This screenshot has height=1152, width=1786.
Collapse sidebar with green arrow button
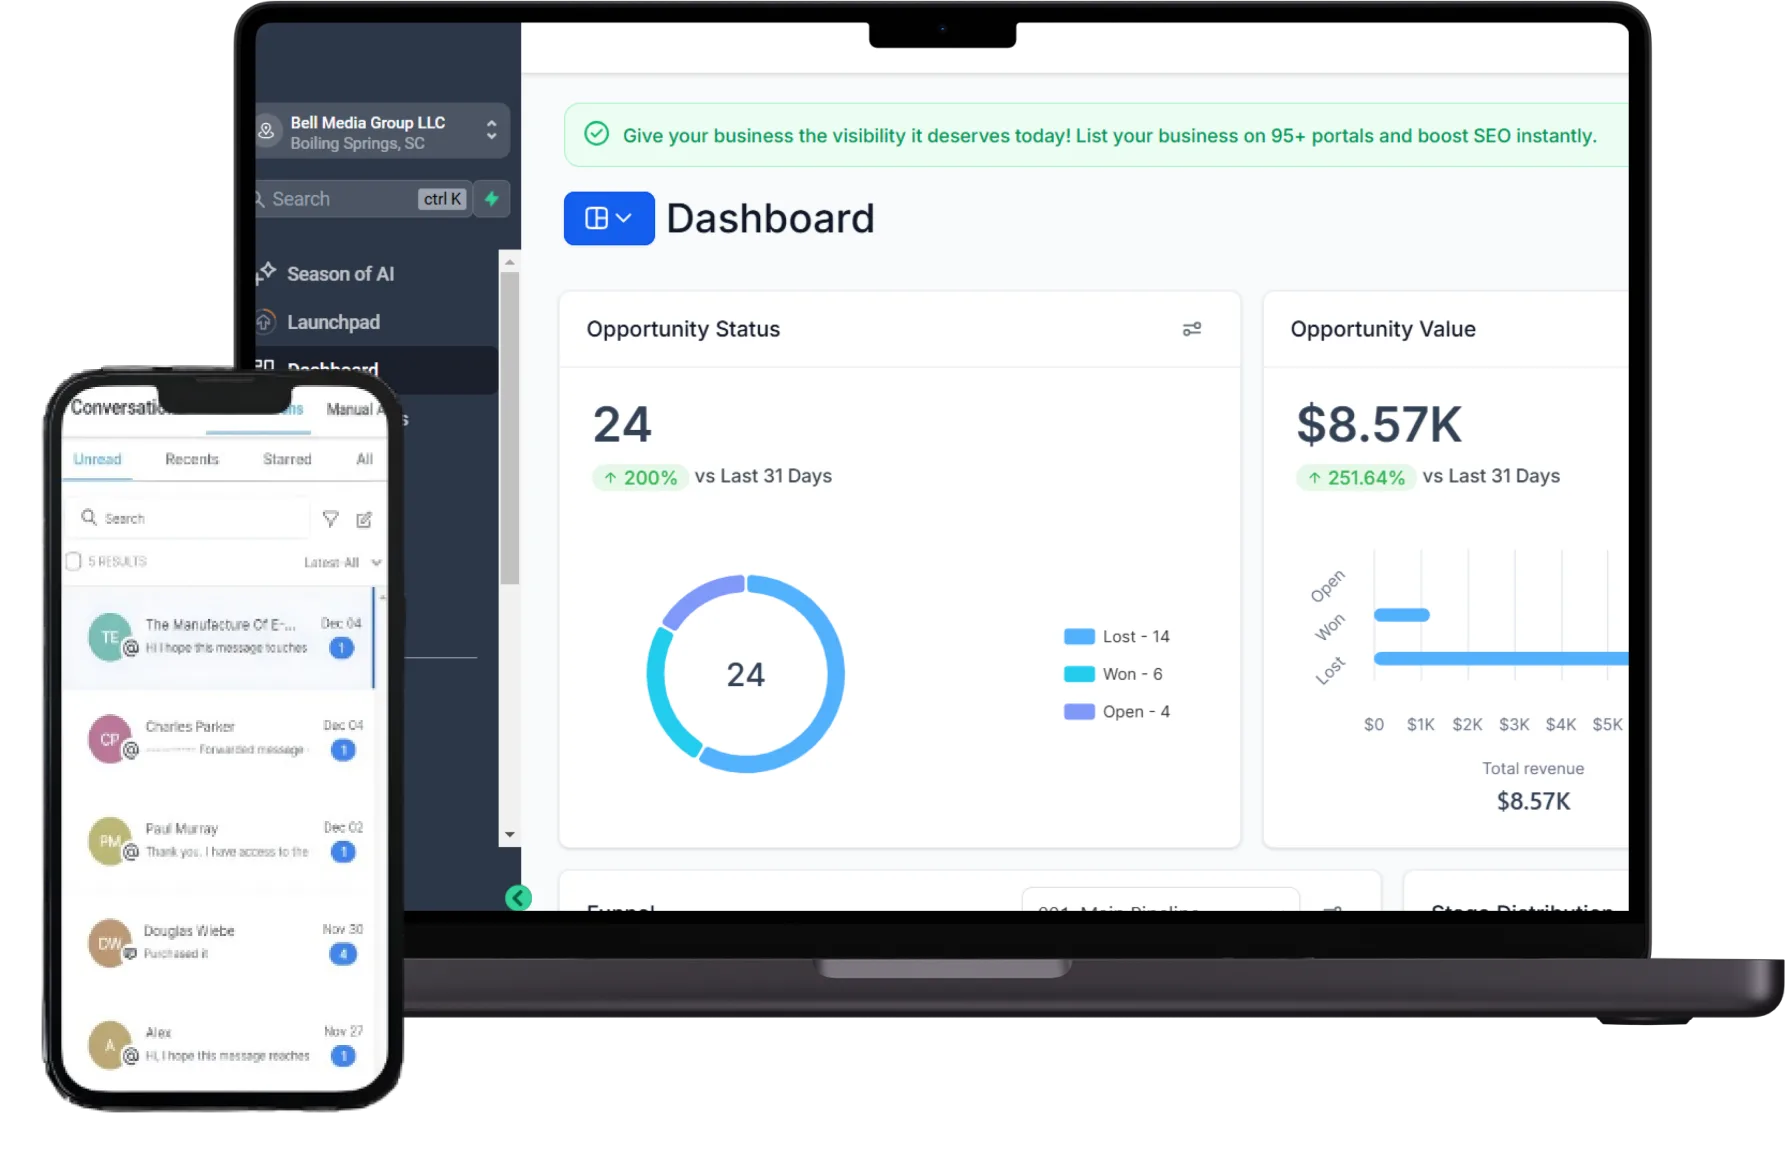pyautogui.click(x=518, y=898)
